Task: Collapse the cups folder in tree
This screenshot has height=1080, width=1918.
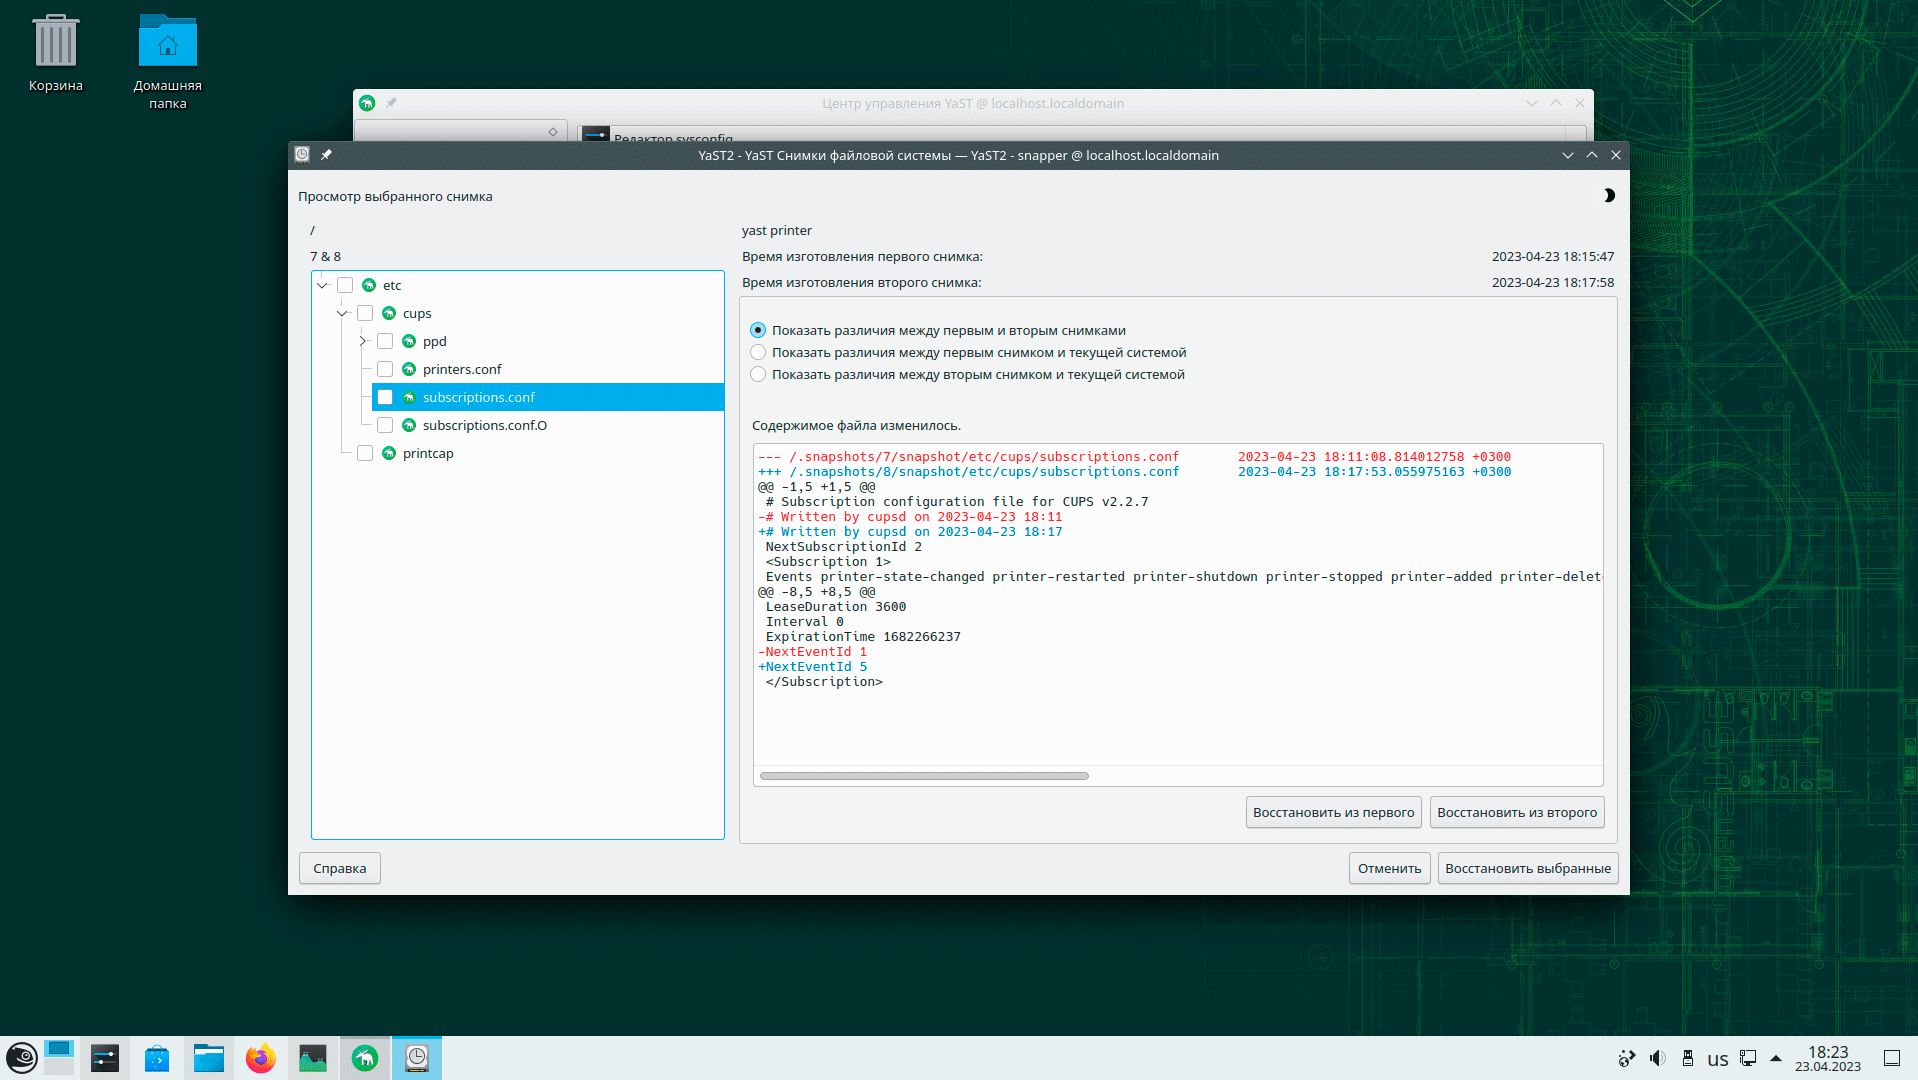Action: pos(343,314)
